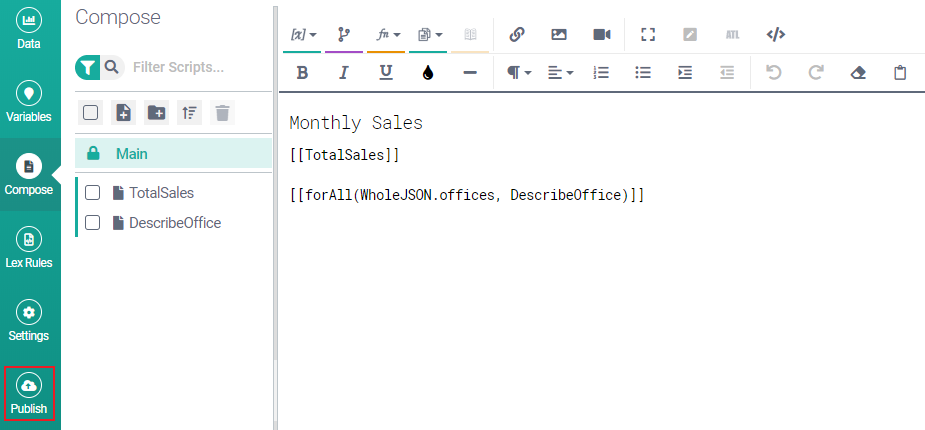Click the delete scripts trash icon
This screenshot has width=925, height=430.
click(222, 112)
